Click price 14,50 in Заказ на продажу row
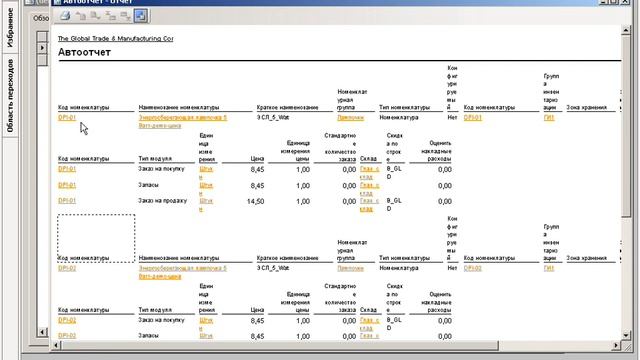 click(256, 201)
